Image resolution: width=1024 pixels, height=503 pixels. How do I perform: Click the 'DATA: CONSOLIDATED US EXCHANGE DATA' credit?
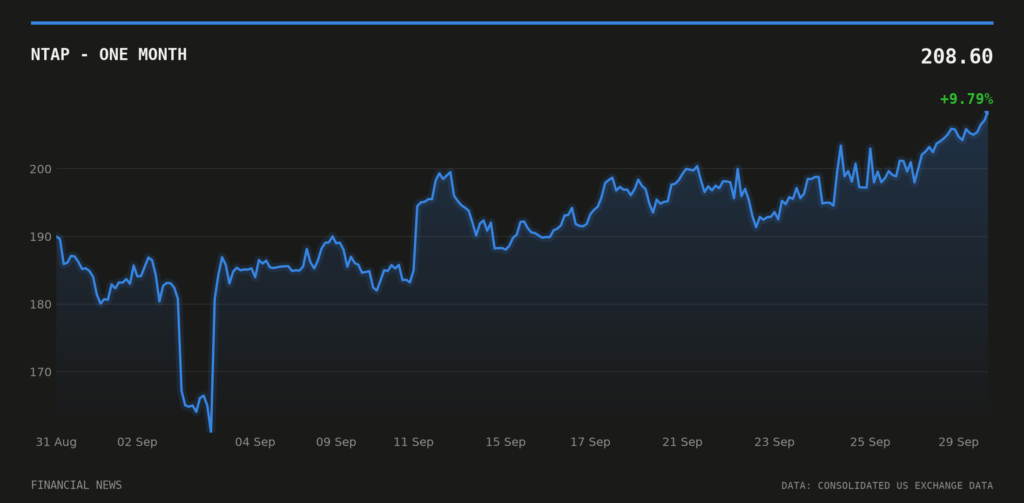(x=887, y=485)
